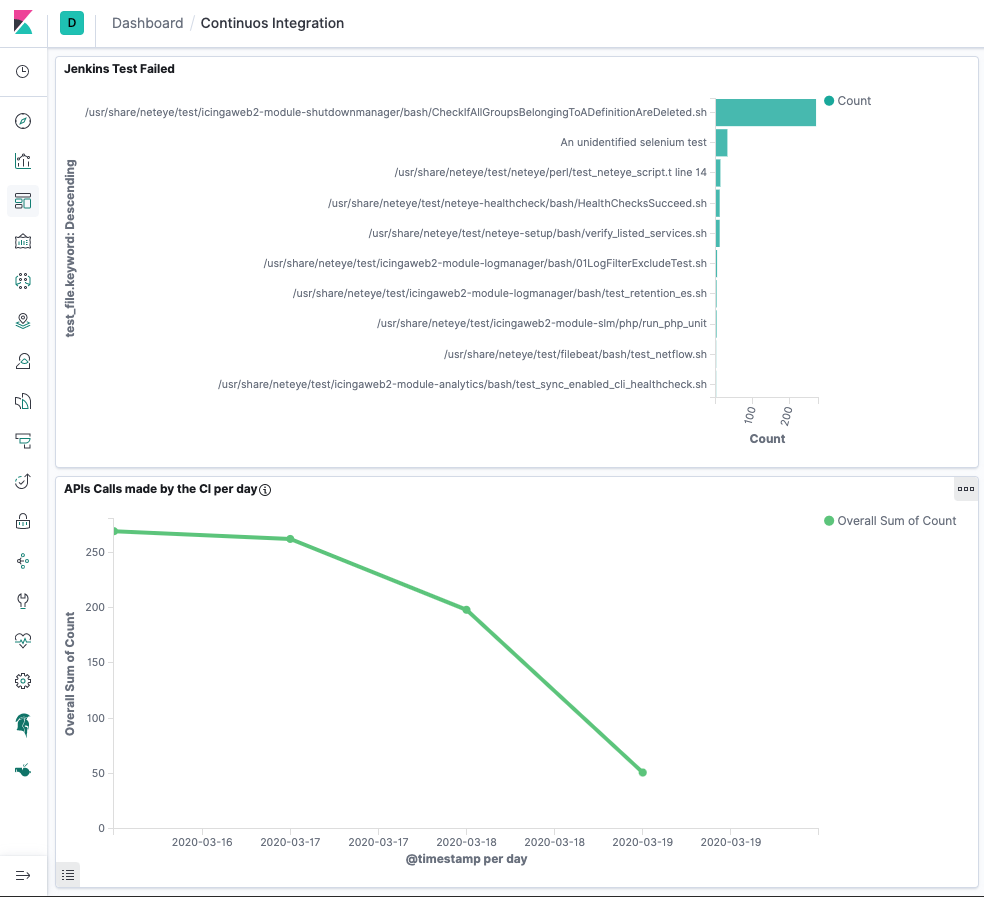Screen dimensions: 984x897
Task: Toggle the legend list button below chart
Action: click(68, 875)
